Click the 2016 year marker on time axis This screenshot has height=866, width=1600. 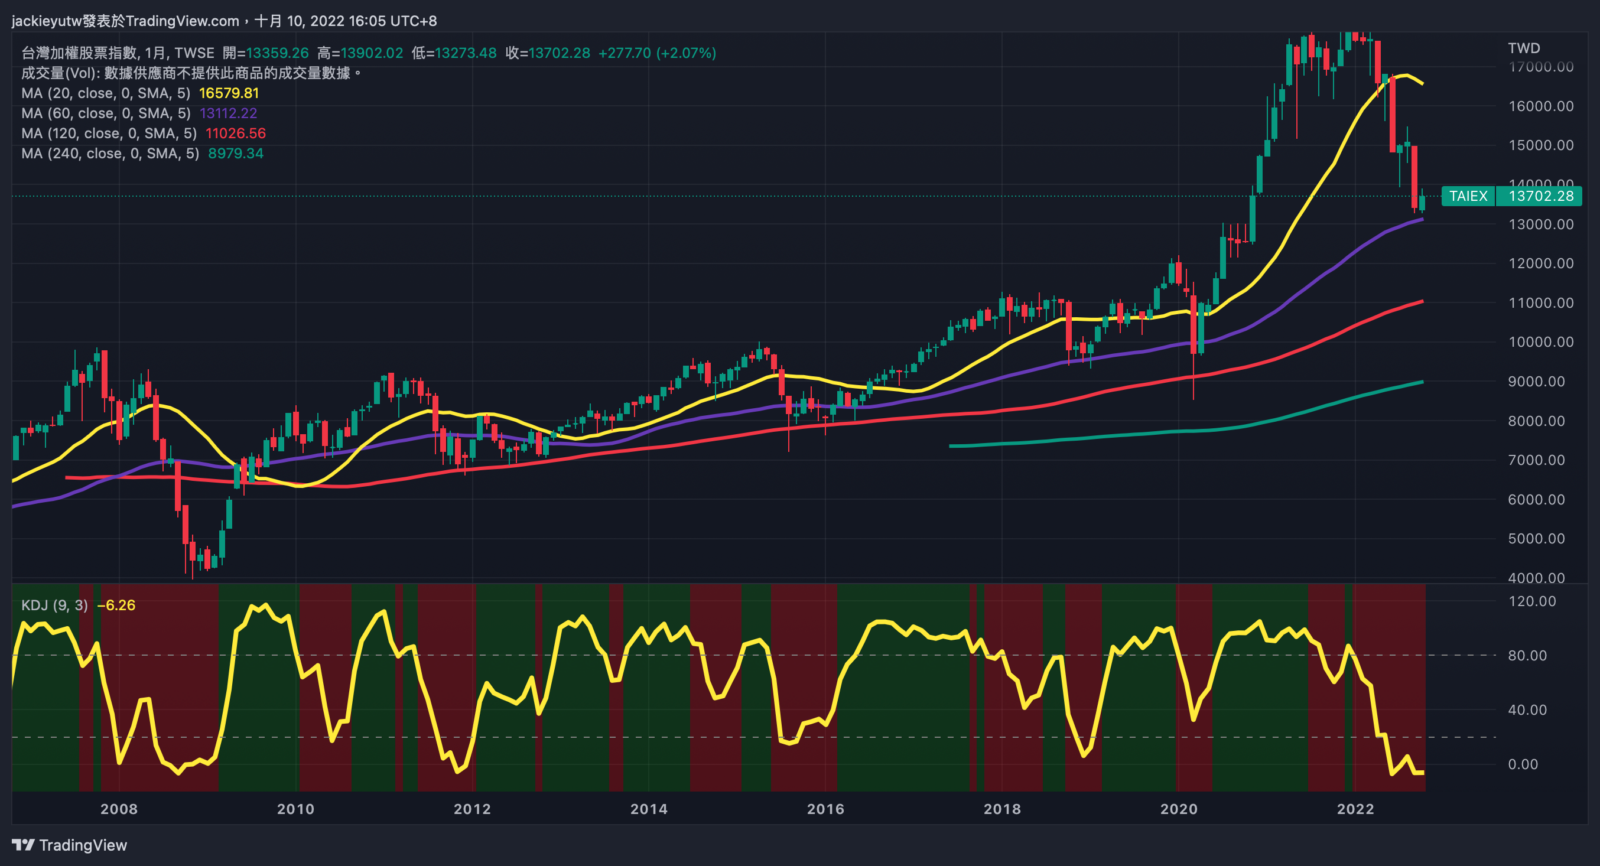(825, 809)
